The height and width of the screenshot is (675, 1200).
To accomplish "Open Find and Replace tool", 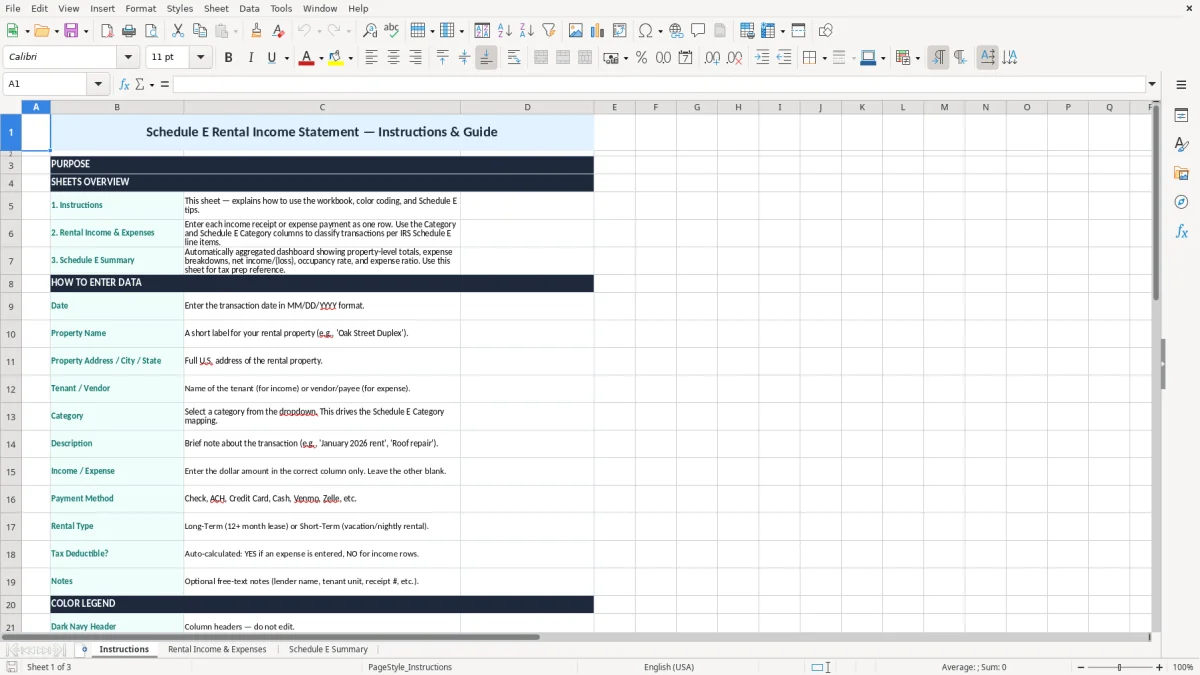I will point(370,31).
